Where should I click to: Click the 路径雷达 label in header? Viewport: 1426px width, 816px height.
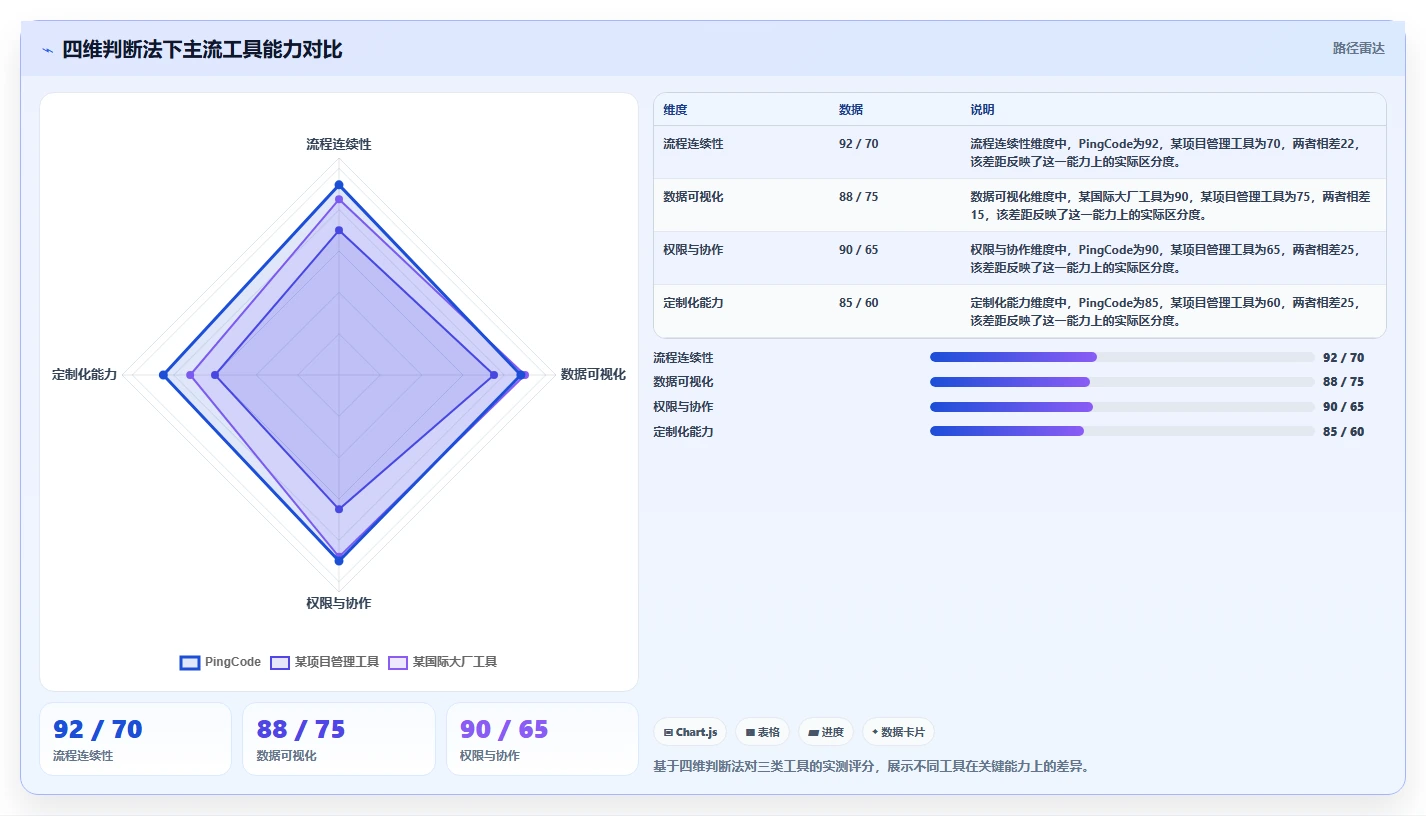tap(1358, 48)
